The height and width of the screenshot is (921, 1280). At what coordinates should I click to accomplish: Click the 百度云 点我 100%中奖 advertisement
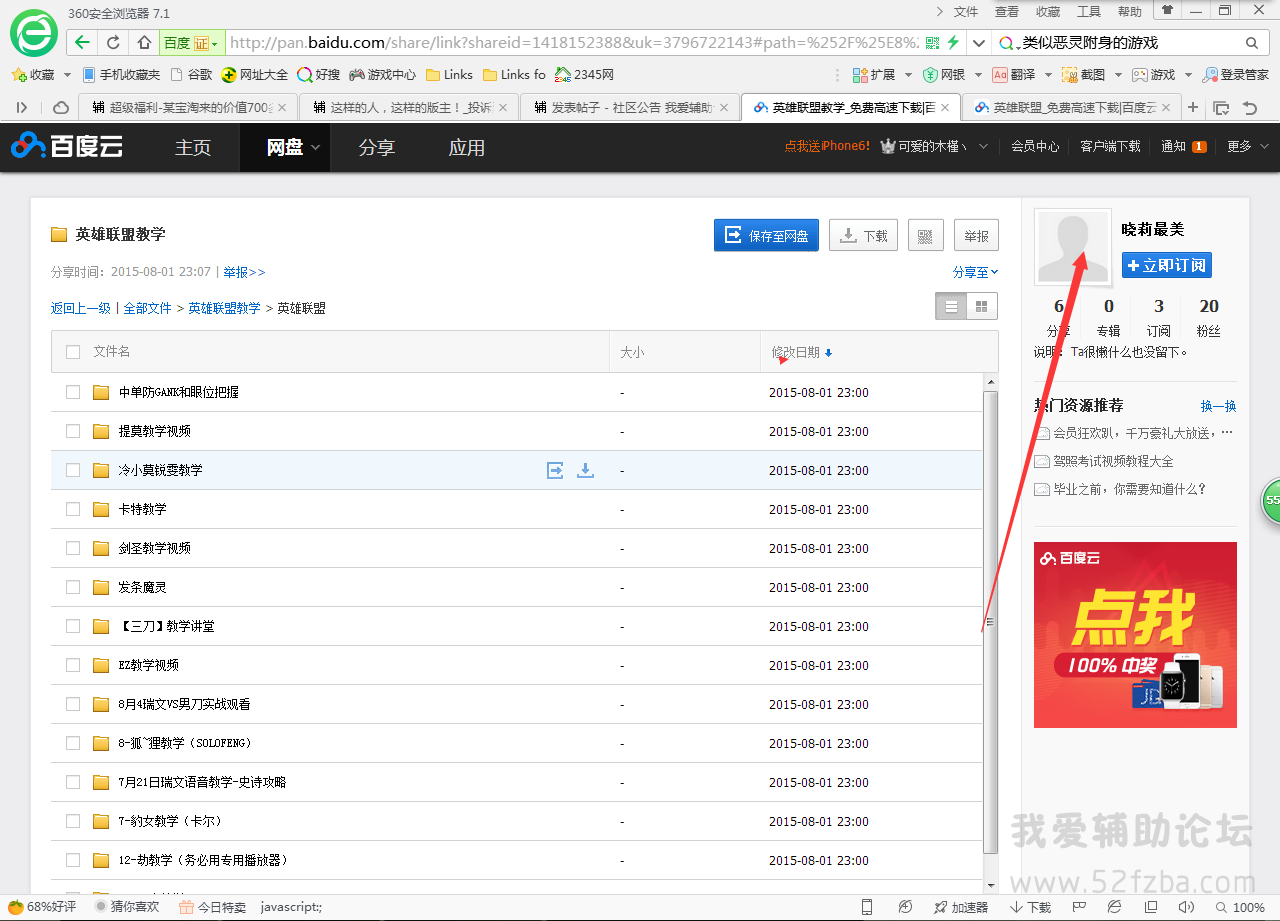click(x=1135, y=635)
